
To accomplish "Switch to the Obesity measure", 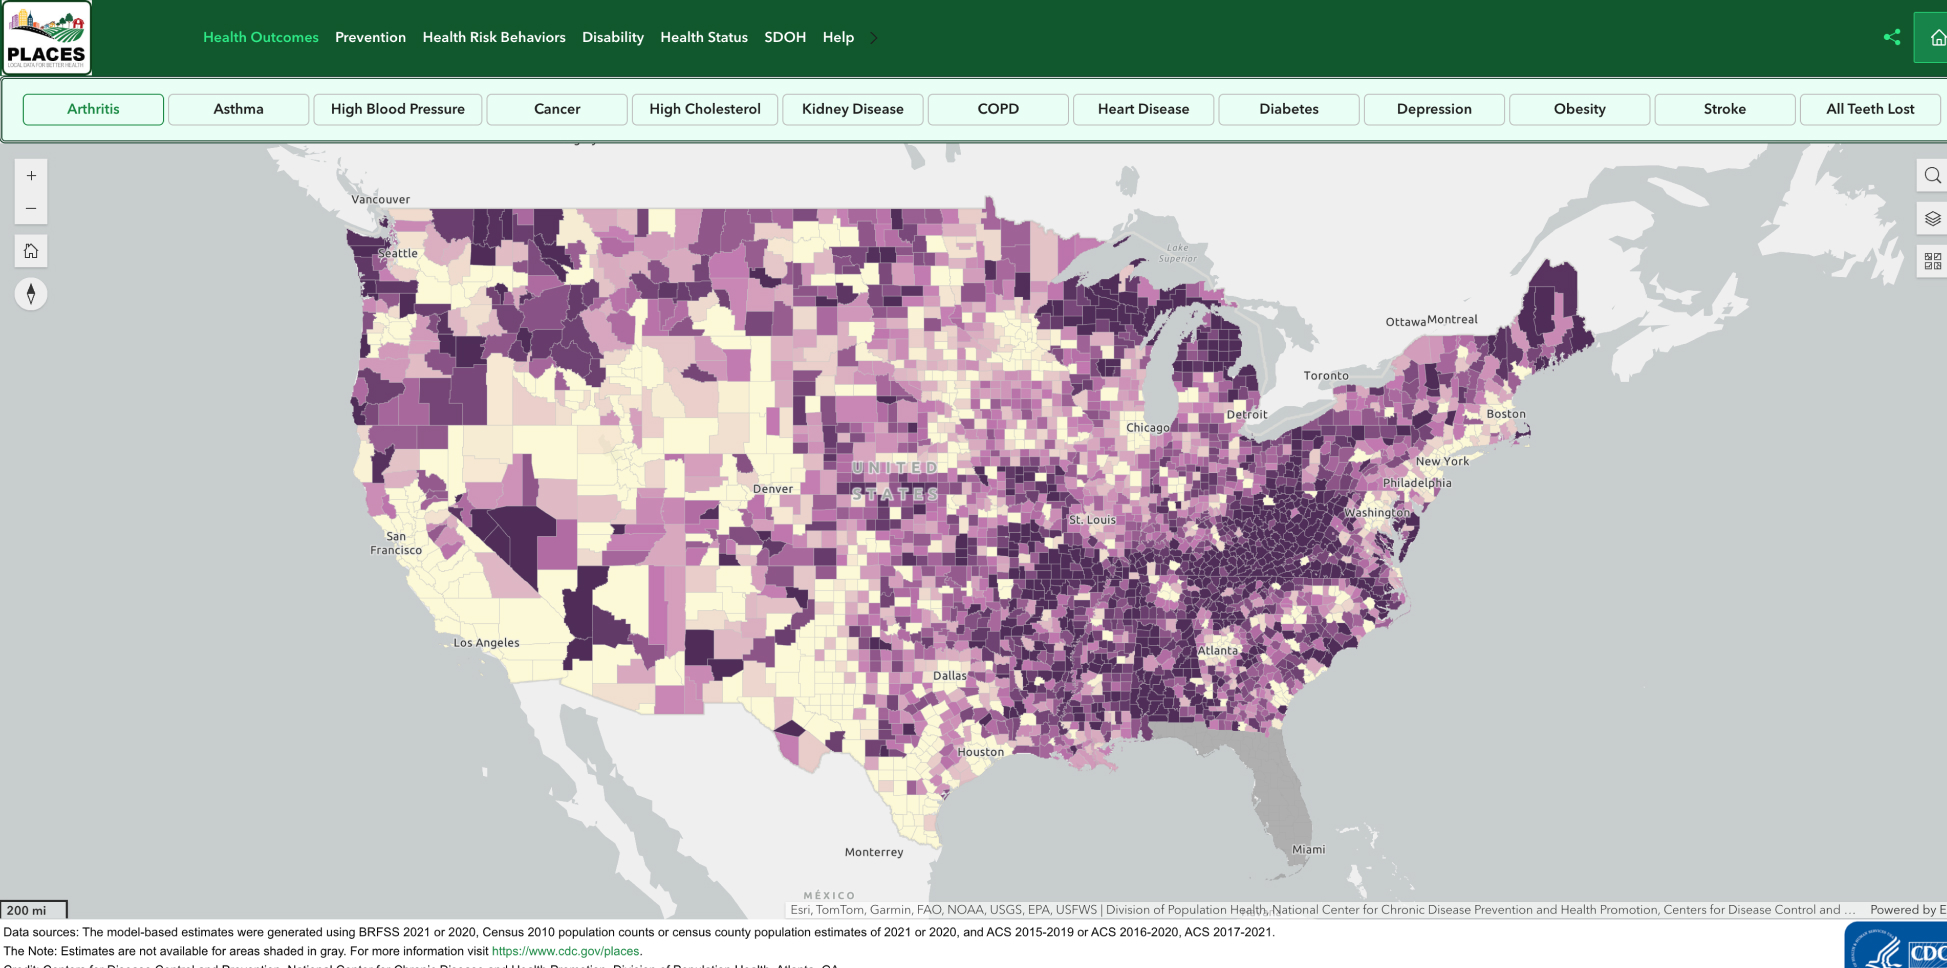I will point(1579,109).
